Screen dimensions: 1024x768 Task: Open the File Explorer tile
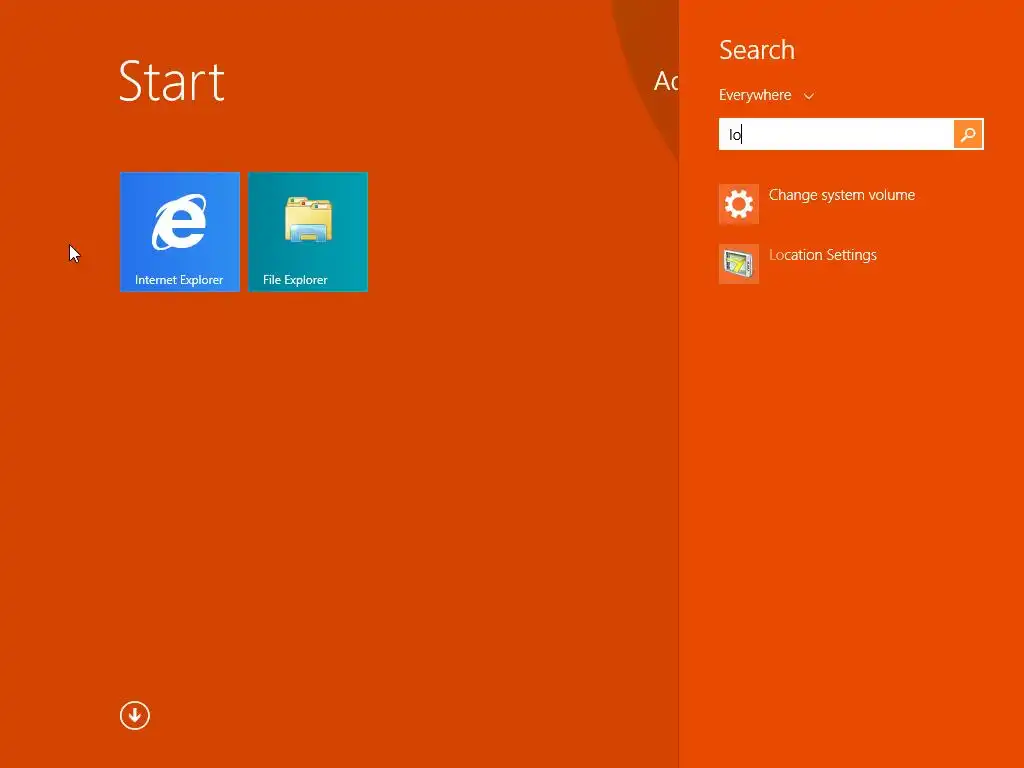pos(308,232)
